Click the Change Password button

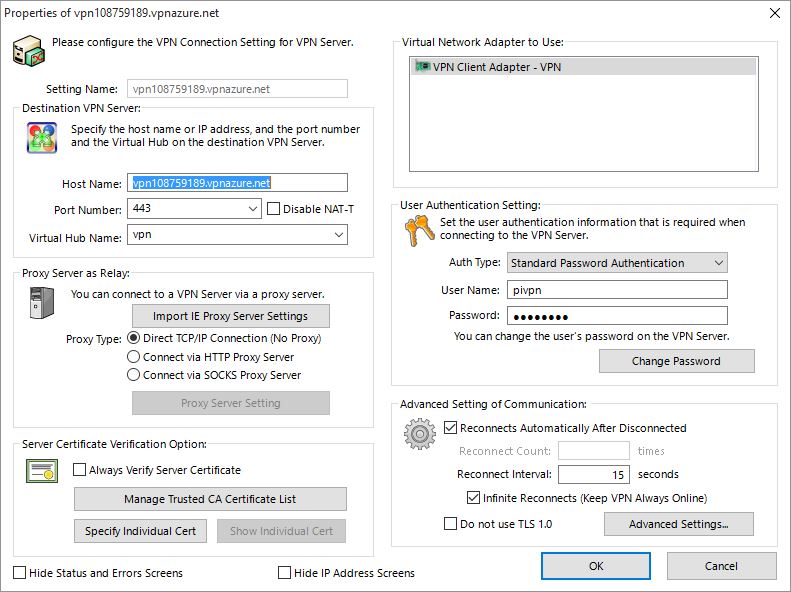coord(676,361)
